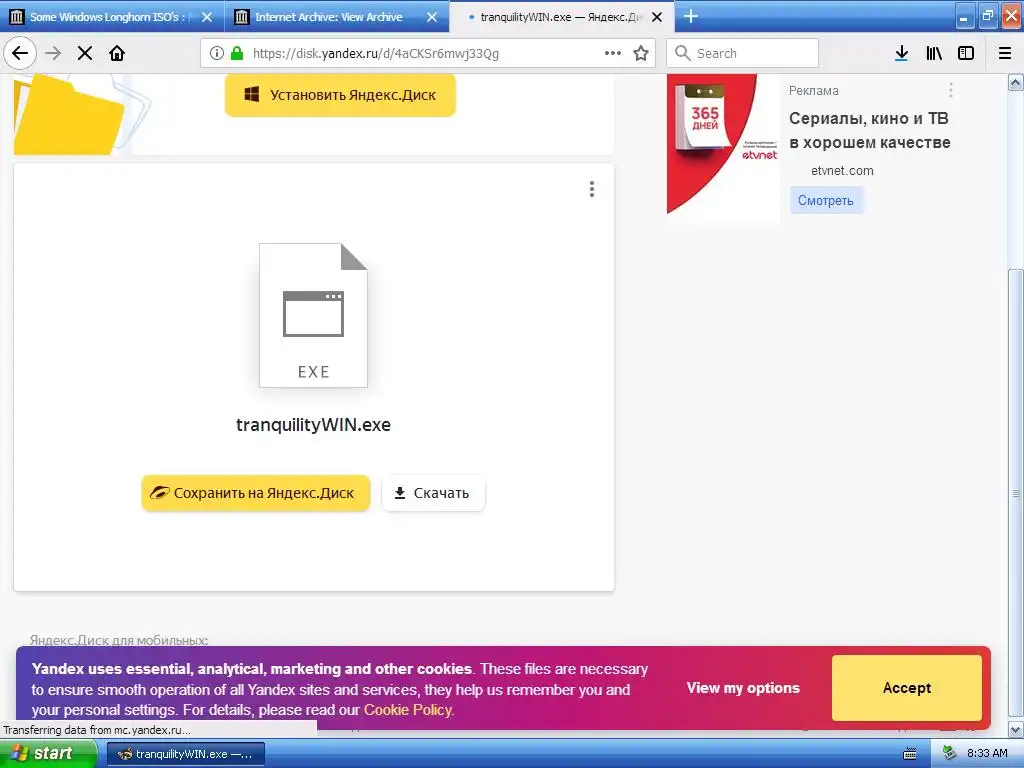Close the tranquilityWIN.exe Yandex tab
Viewport: 1024px width, 768px height.
point(657,17)
